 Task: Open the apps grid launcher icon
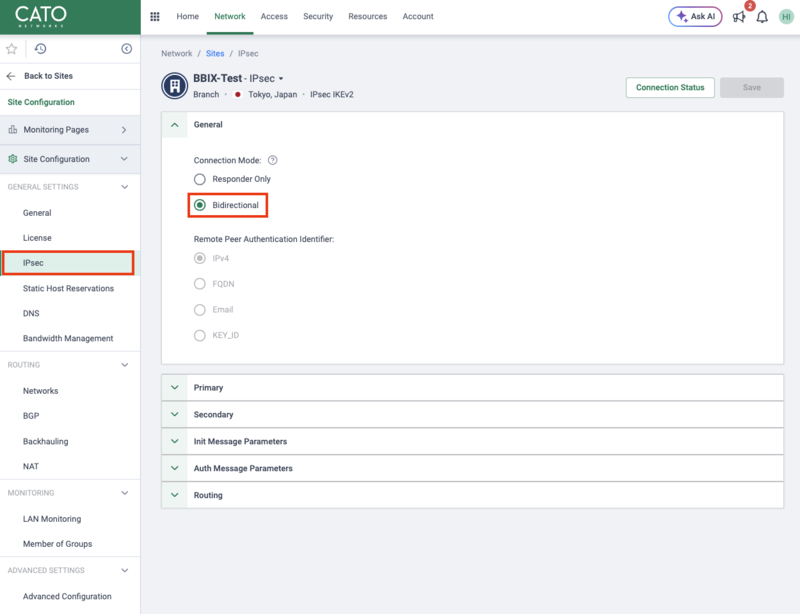[x=155, y=16]
